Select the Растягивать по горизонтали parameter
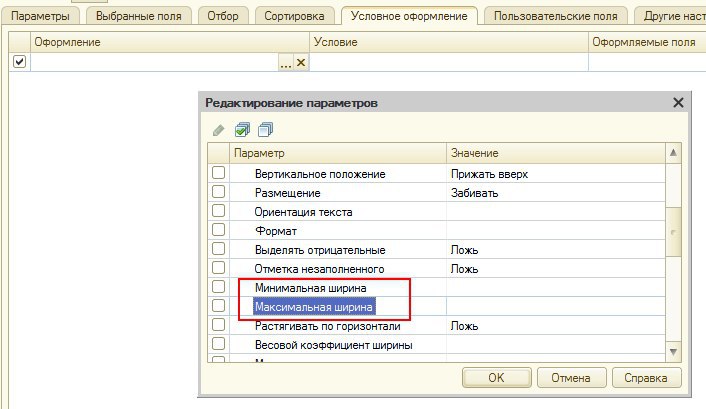The width and height of the screenshot is (706, 409). [x=327, y=326]
